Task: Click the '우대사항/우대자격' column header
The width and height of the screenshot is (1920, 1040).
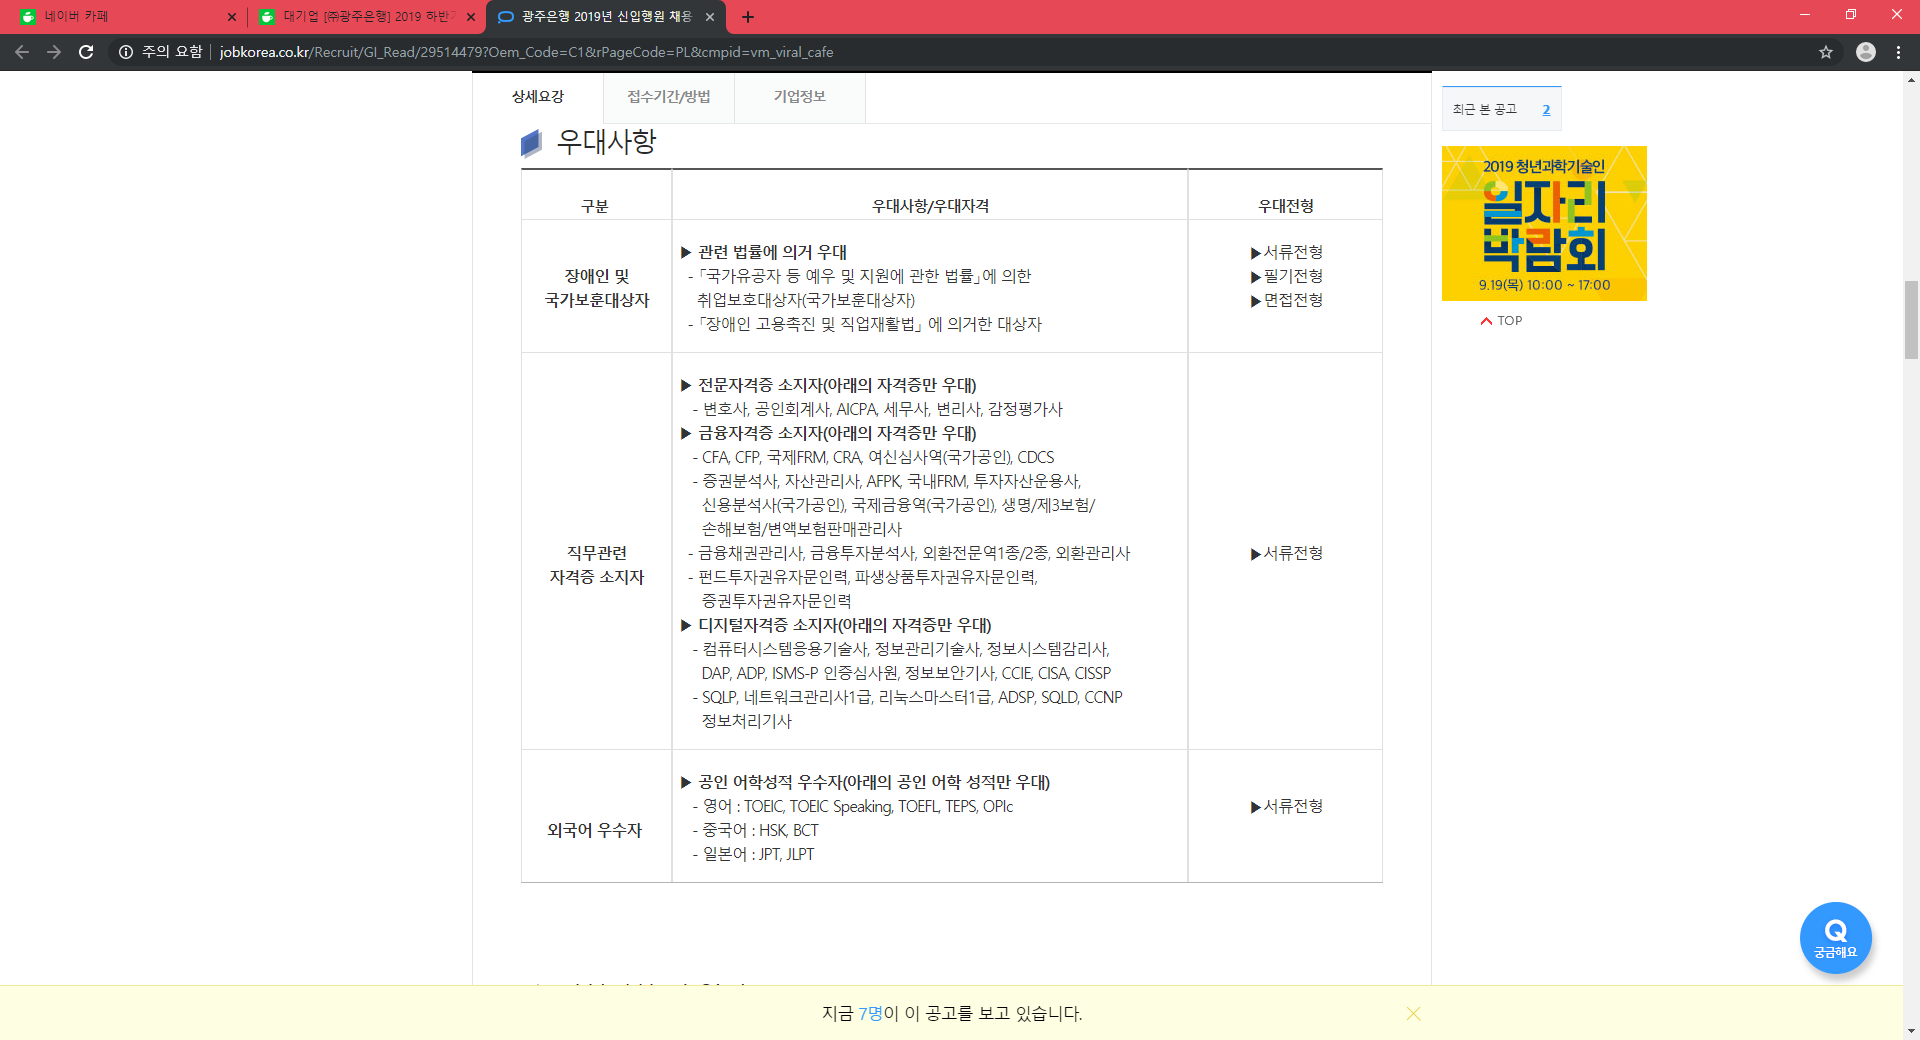Action: (930, 206)
